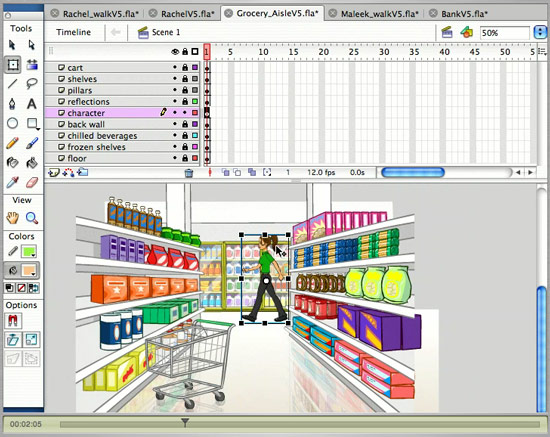This screenshot has height=437, width=550.
Task: Insert a new layer
Action: (x=53, y=173)
